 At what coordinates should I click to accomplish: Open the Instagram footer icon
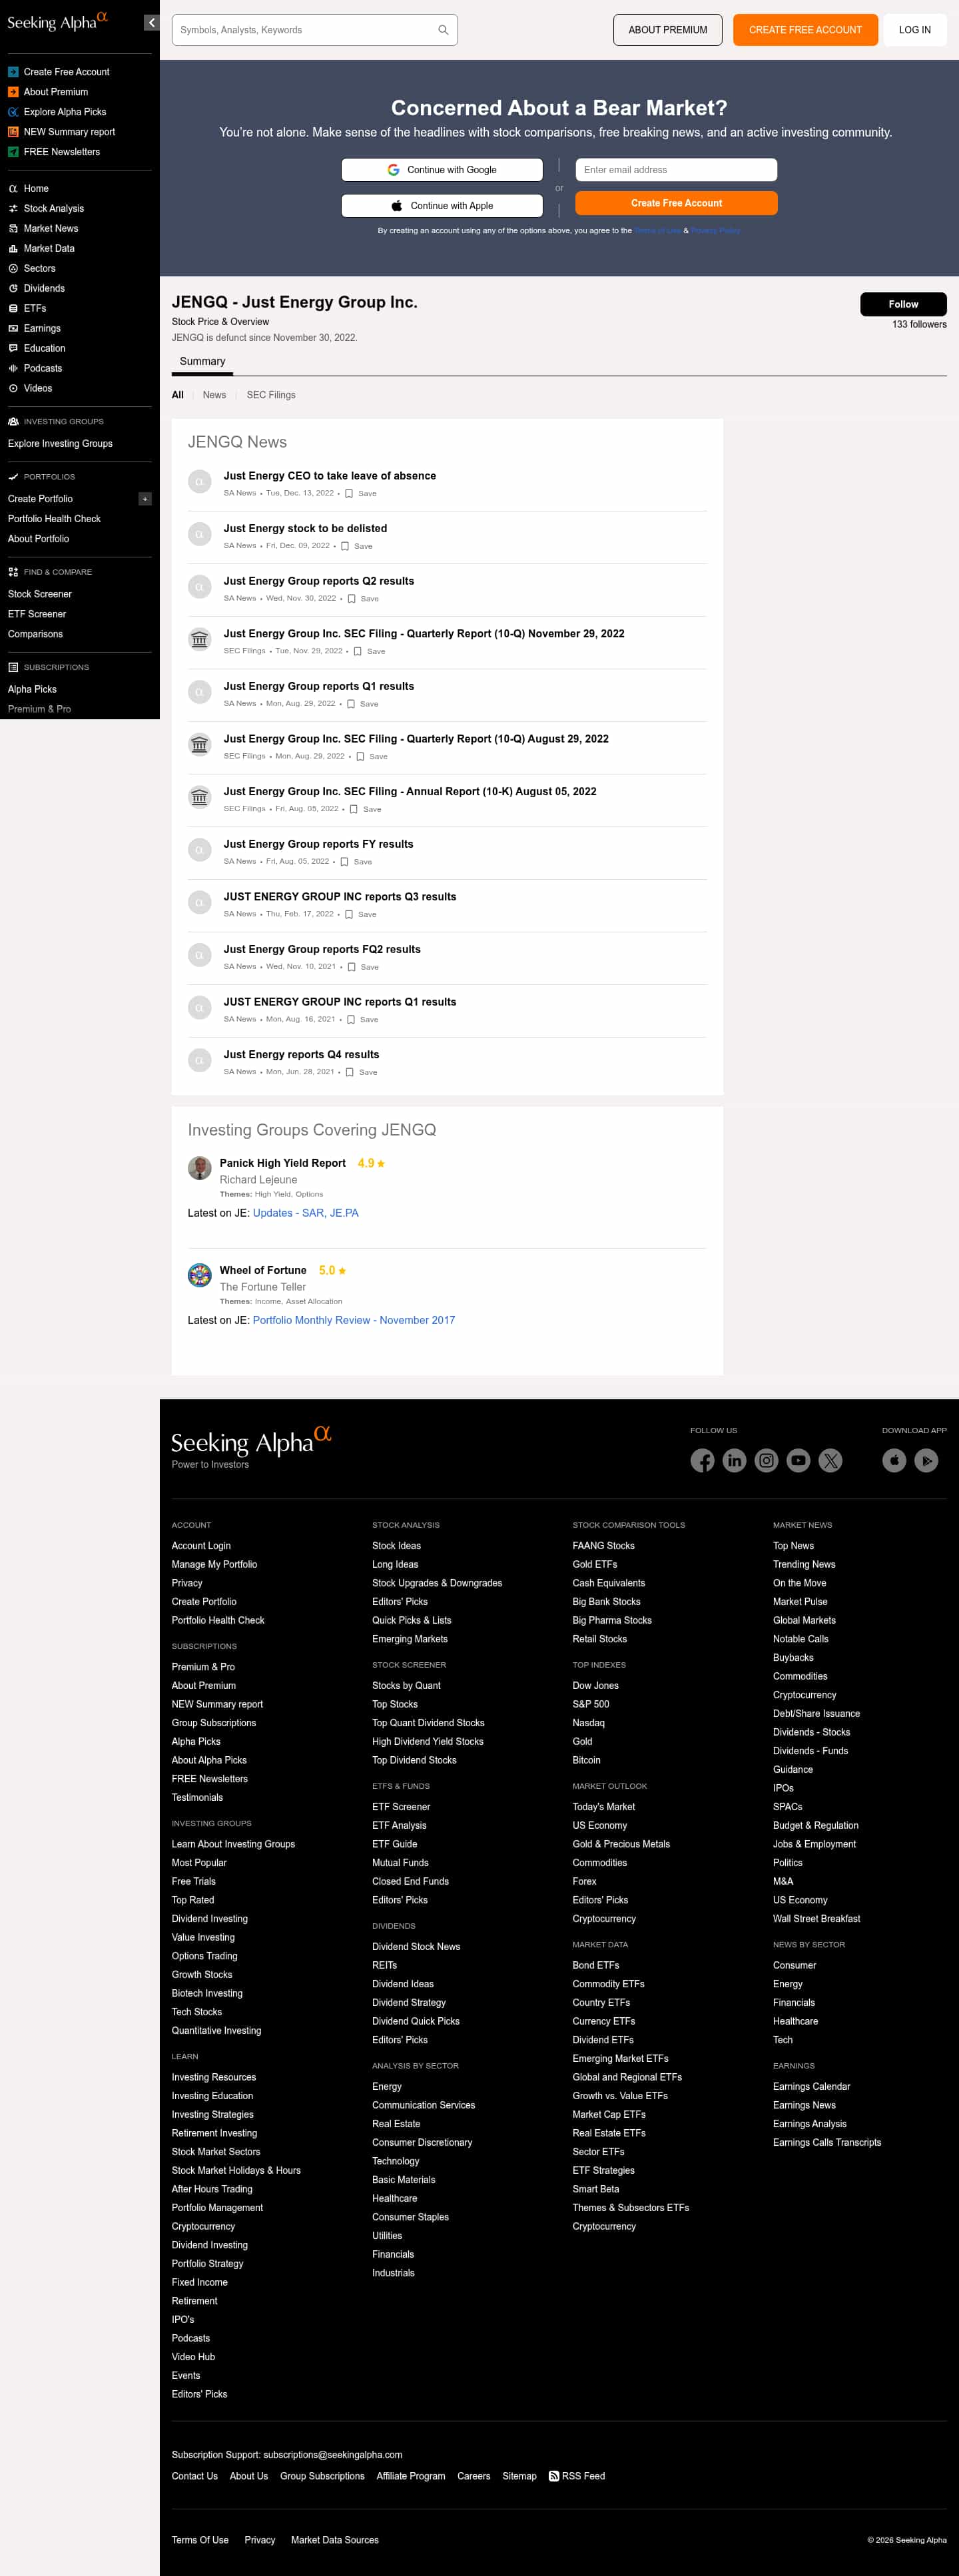pos(766,1460)
